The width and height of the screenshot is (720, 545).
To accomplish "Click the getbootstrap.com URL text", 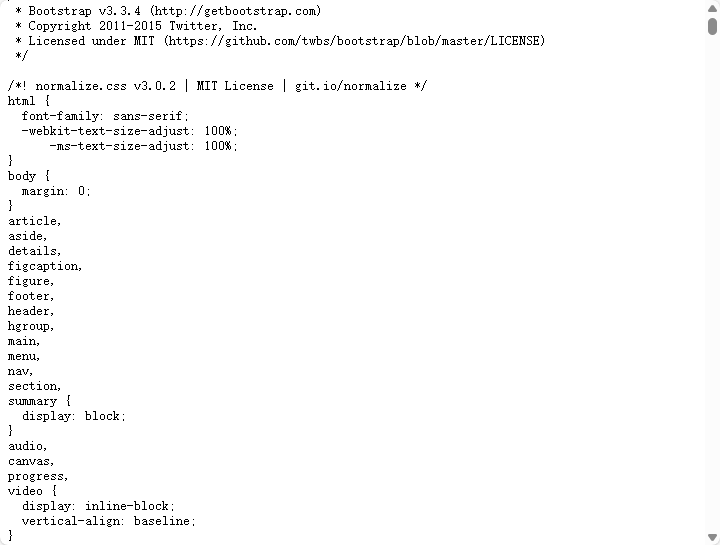I will click(235, 11).
